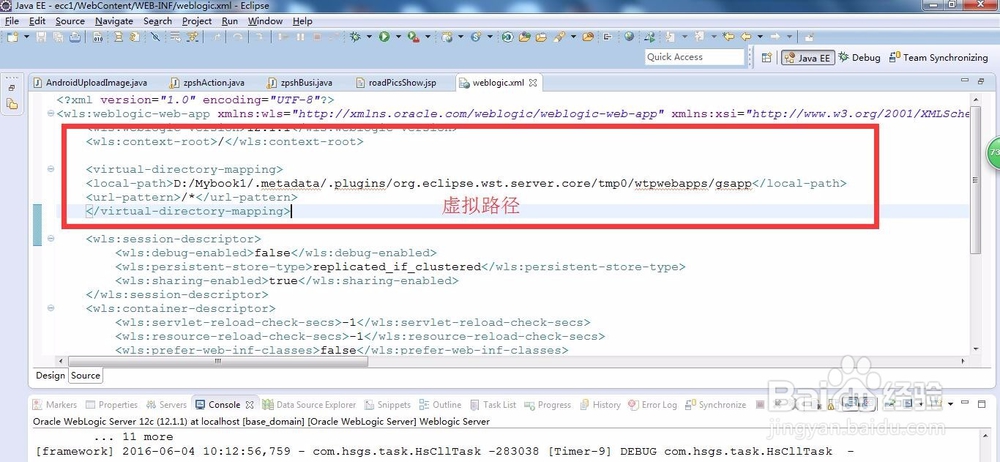The width and height of the screenshot is (1000, 462).
Task: Click the Restore view icon in left sidebar
Action: click(12, 88)
